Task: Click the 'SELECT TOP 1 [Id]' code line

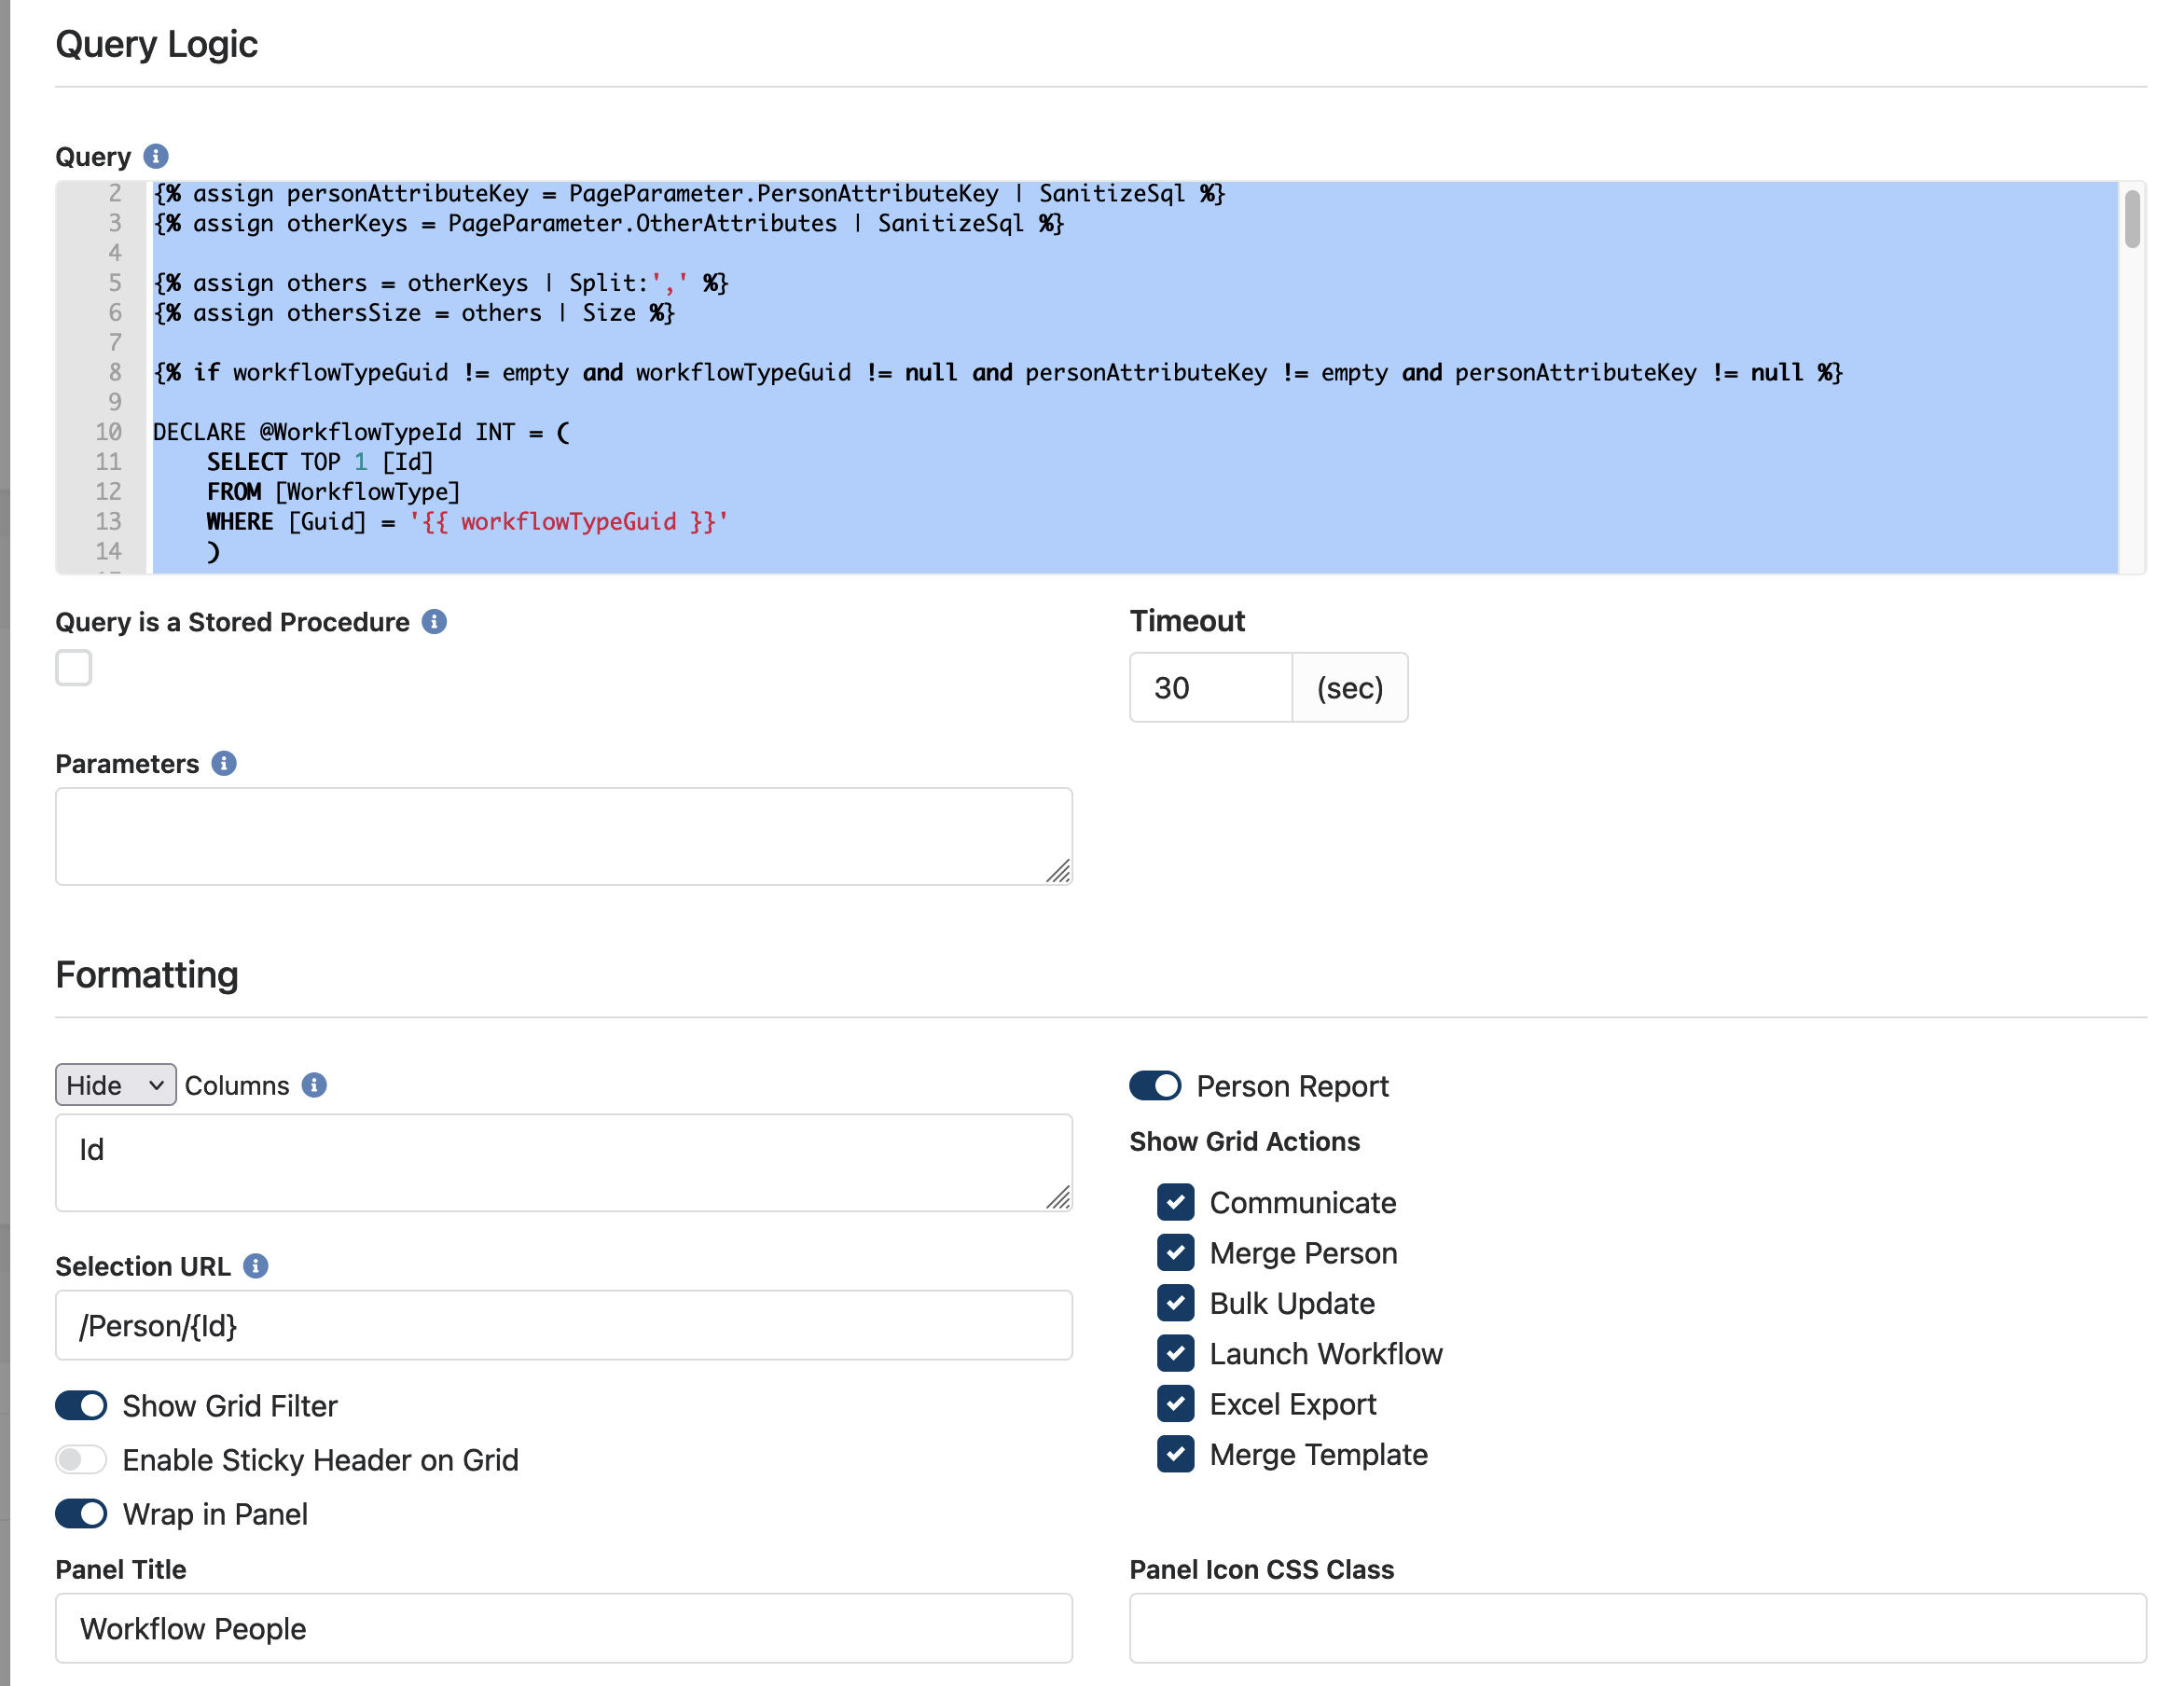Action: 320,462
